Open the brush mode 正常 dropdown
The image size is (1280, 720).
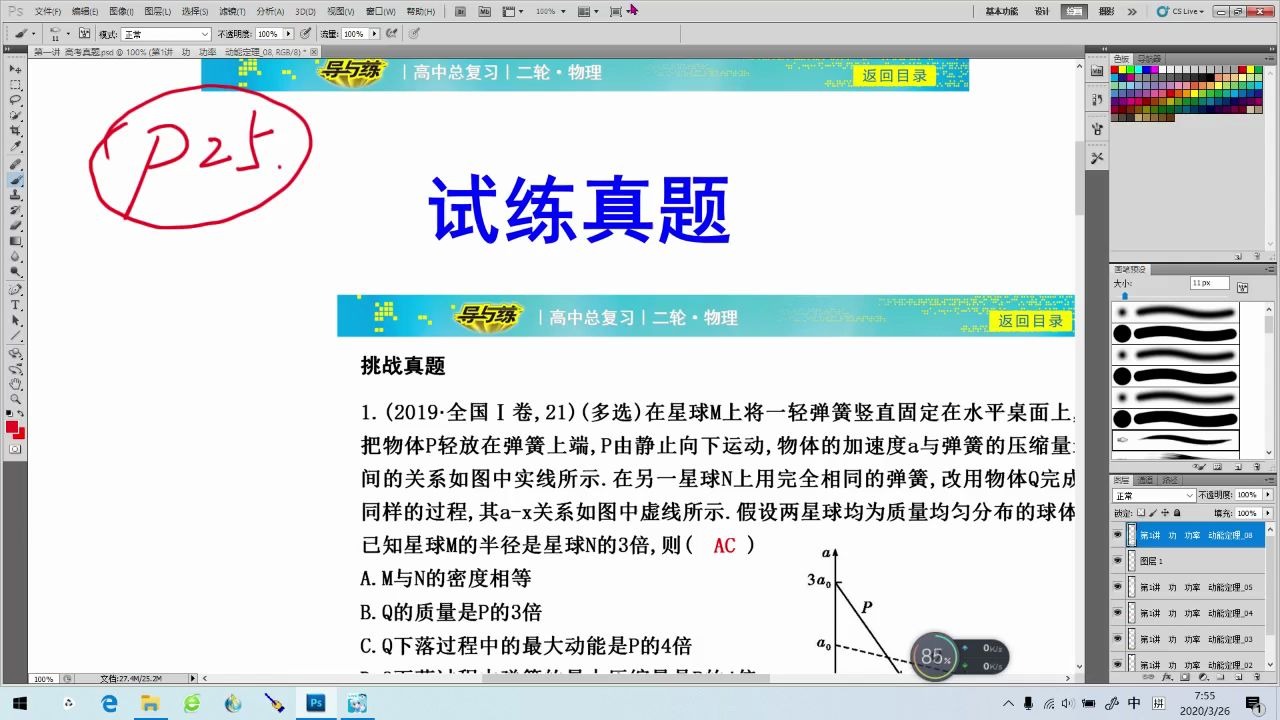pyautogui.click(x=165, y=34)
